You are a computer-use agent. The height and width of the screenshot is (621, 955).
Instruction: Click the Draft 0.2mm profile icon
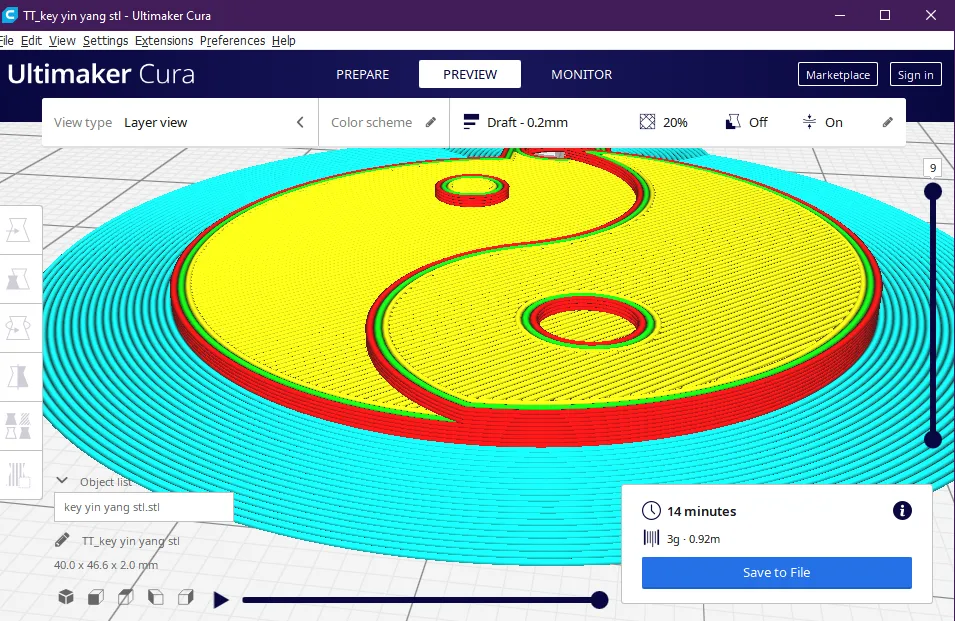tap(471, 122)
